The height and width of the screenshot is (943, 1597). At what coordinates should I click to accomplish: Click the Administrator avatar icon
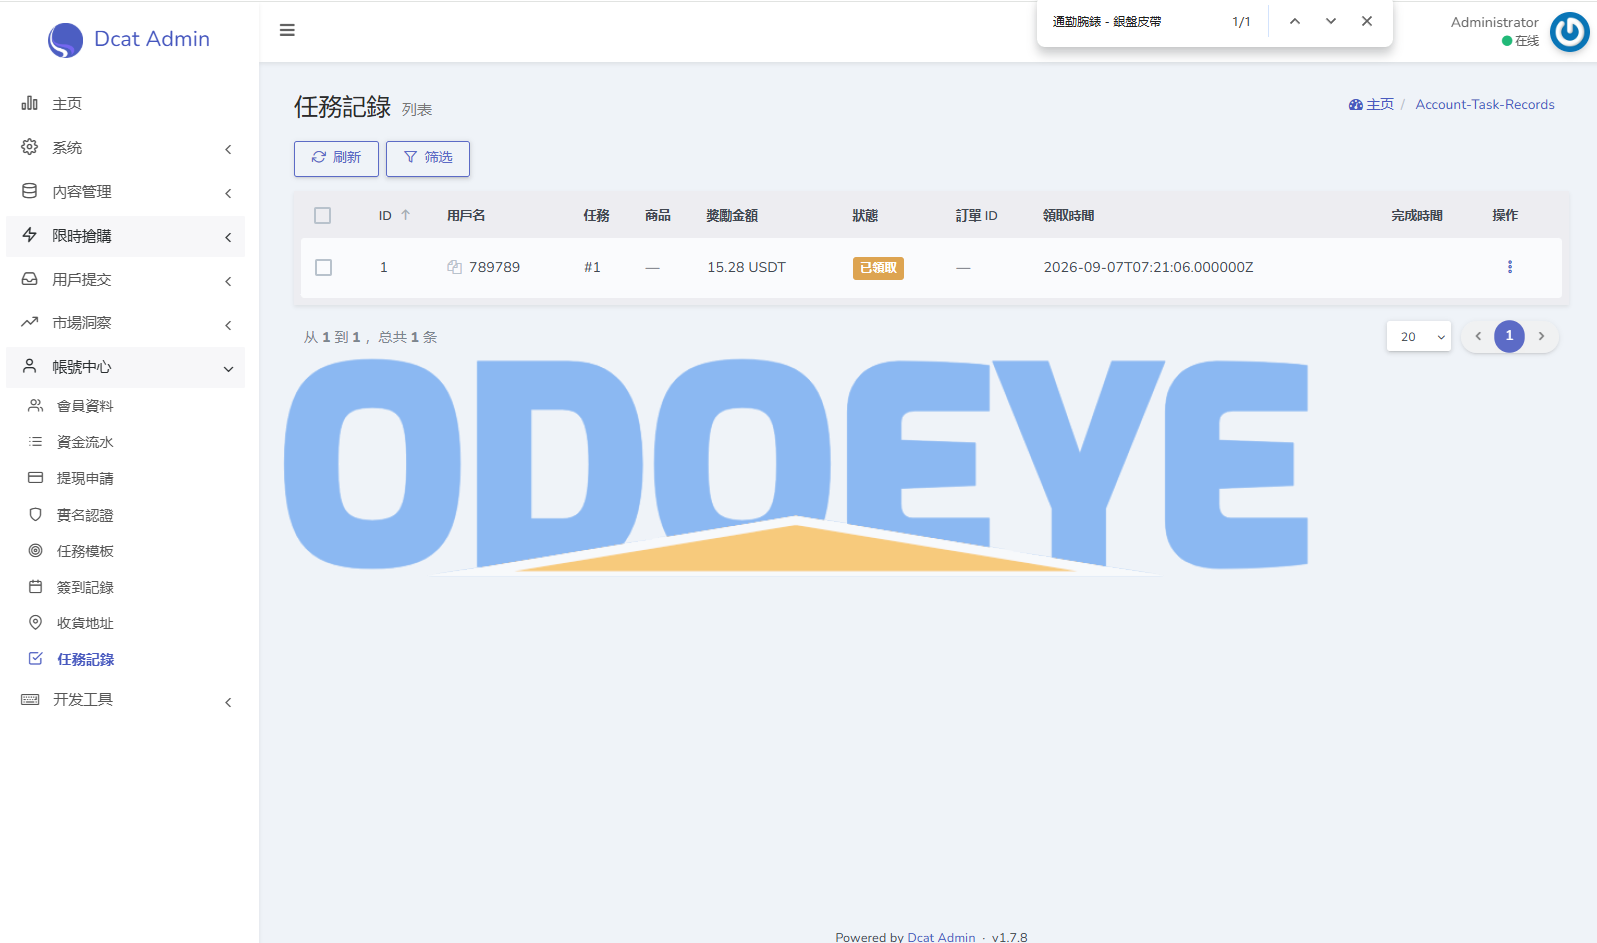click(1570, 32)
